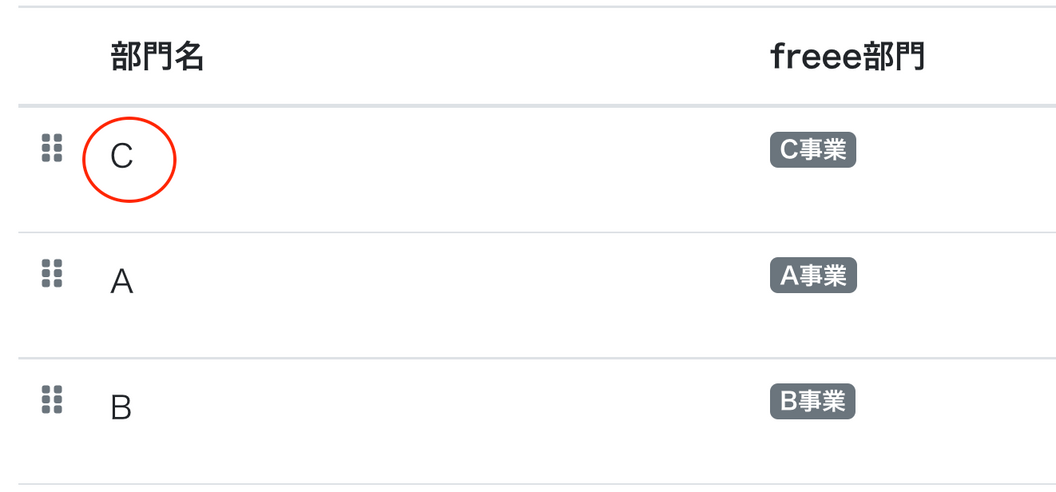The height and width of the screenshot is (492, 1056).
Task: Open the department named A
Action: (122, 282)
